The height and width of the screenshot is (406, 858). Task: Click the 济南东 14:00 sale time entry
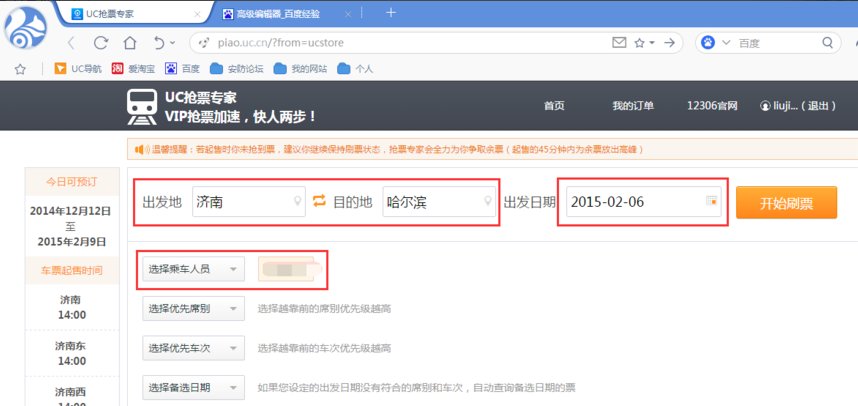click(72, 353)
